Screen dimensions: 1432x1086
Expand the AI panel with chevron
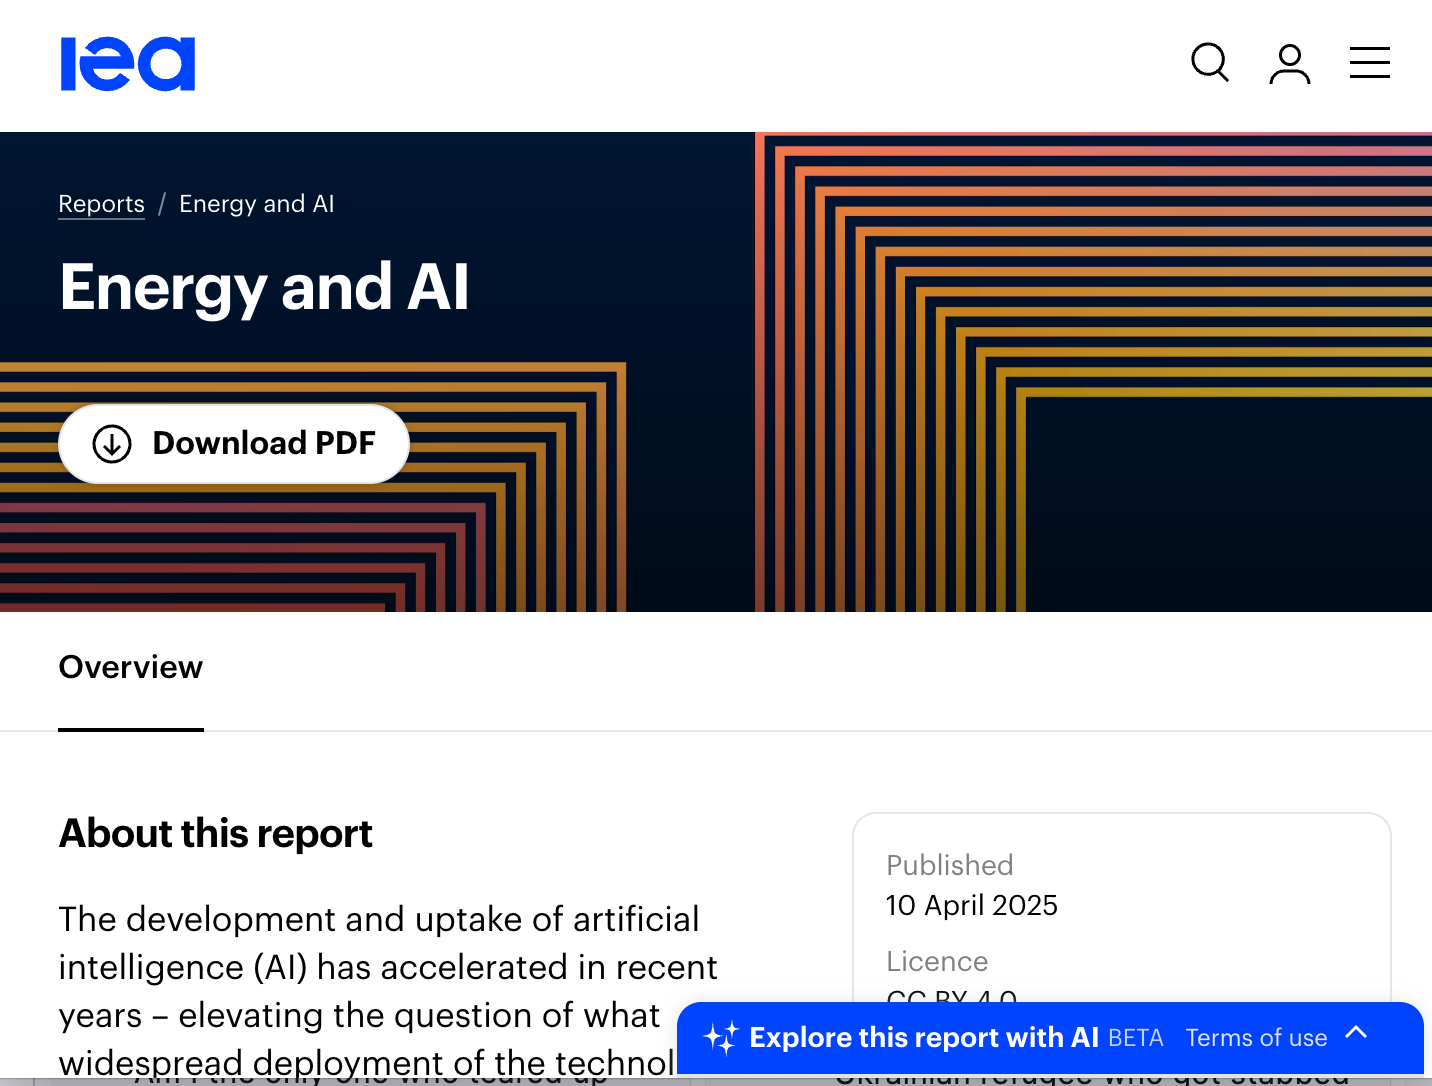(1356, 1033)
